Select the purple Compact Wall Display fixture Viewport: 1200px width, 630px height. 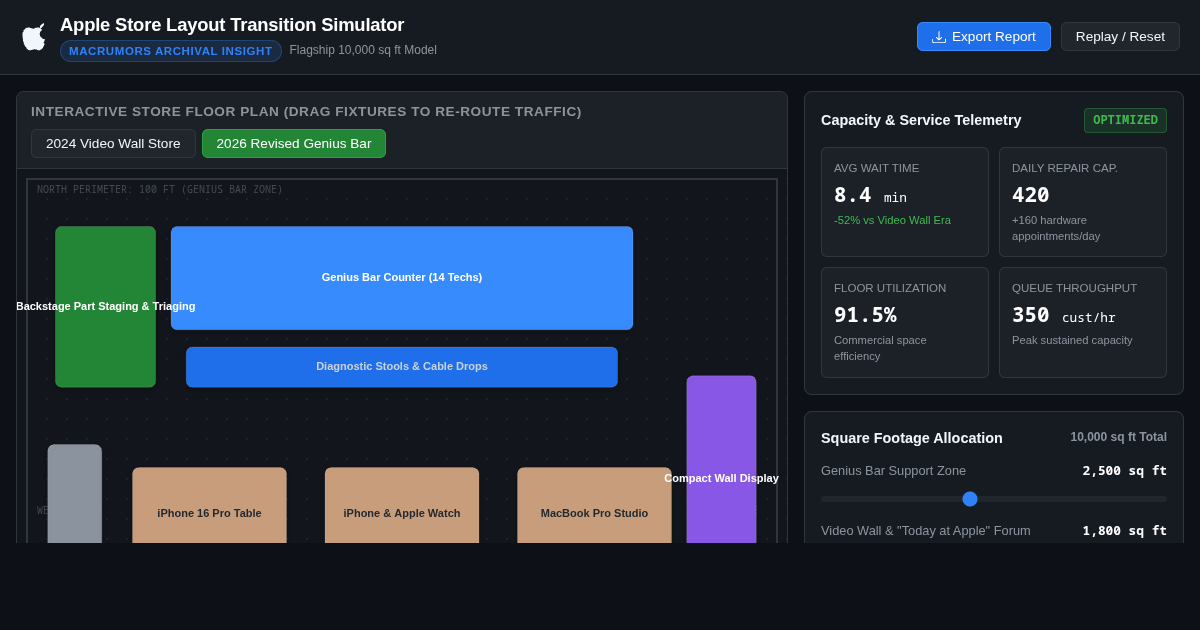[721, 460]
